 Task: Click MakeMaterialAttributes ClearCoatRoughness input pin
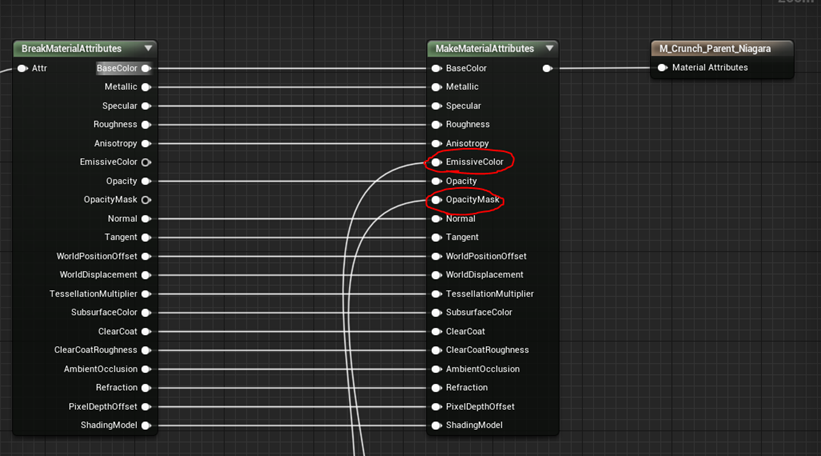click(x=436, y=350)
